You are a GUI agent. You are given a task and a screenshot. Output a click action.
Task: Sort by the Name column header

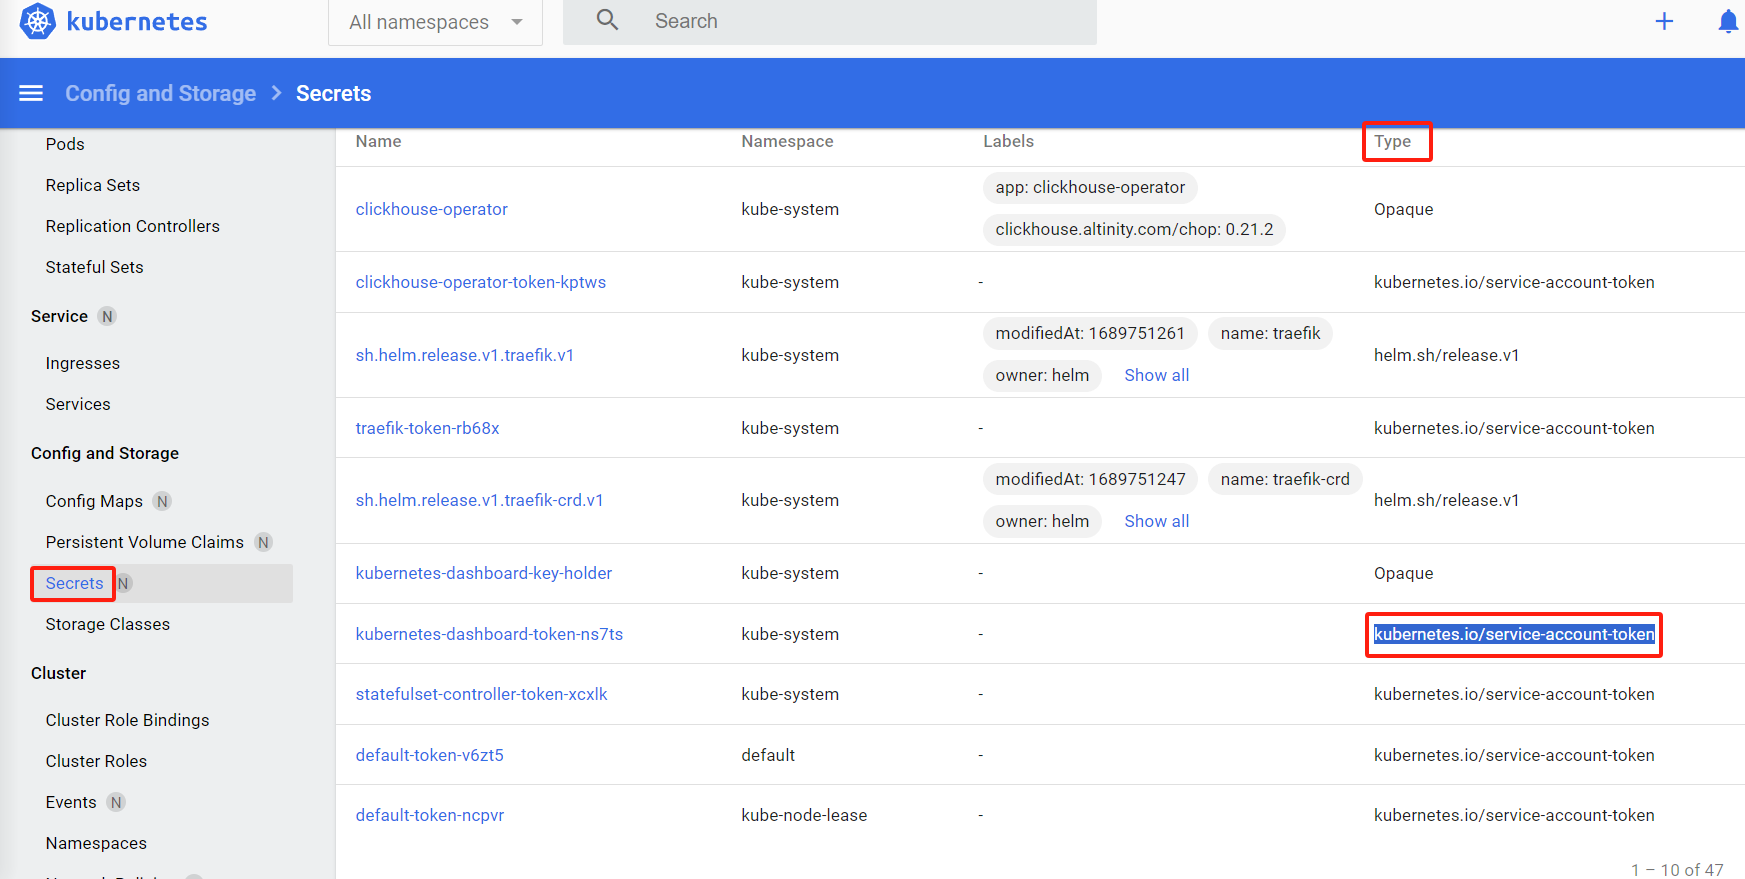pyautogui.click(x=378, y=141)
